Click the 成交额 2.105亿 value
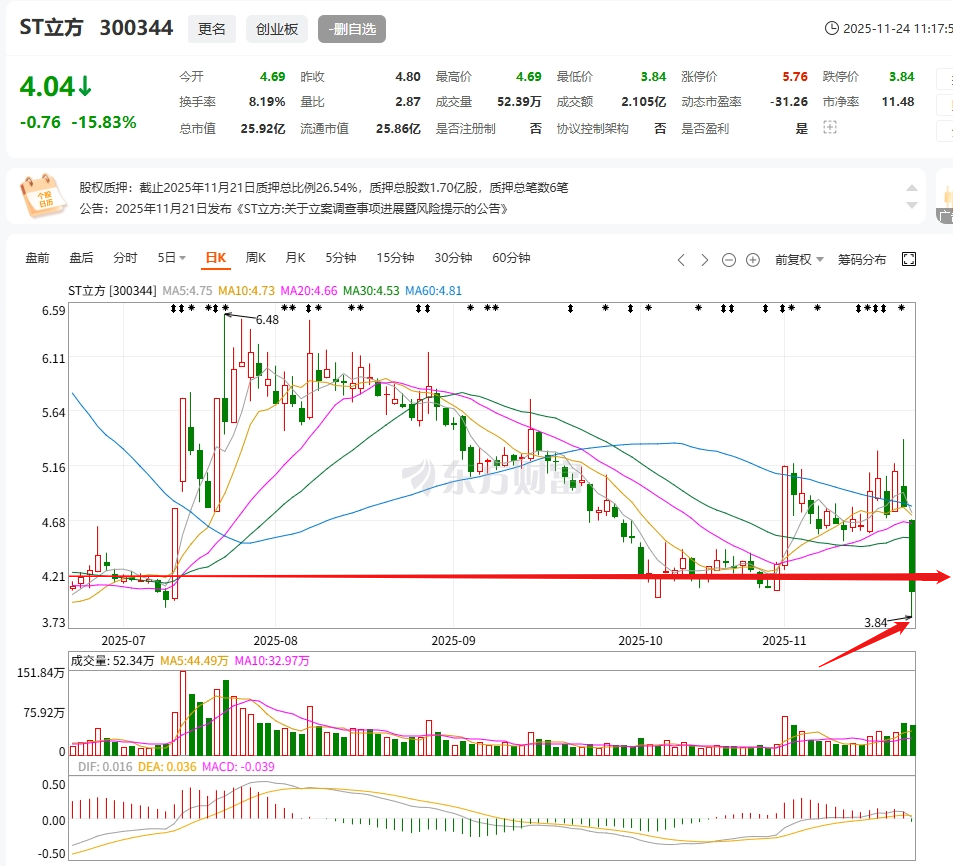 644,101
